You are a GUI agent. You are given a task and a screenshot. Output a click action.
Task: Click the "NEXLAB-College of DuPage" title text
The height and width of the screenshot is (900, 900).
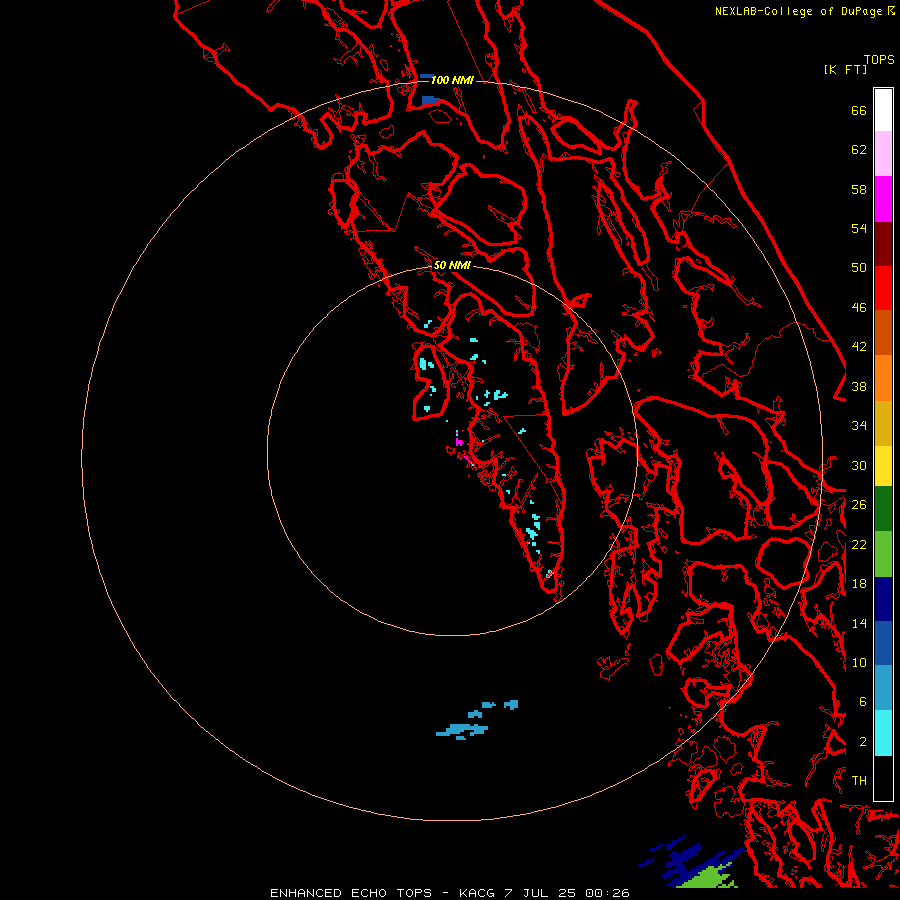pyautogui.click(x=800, y=11)
